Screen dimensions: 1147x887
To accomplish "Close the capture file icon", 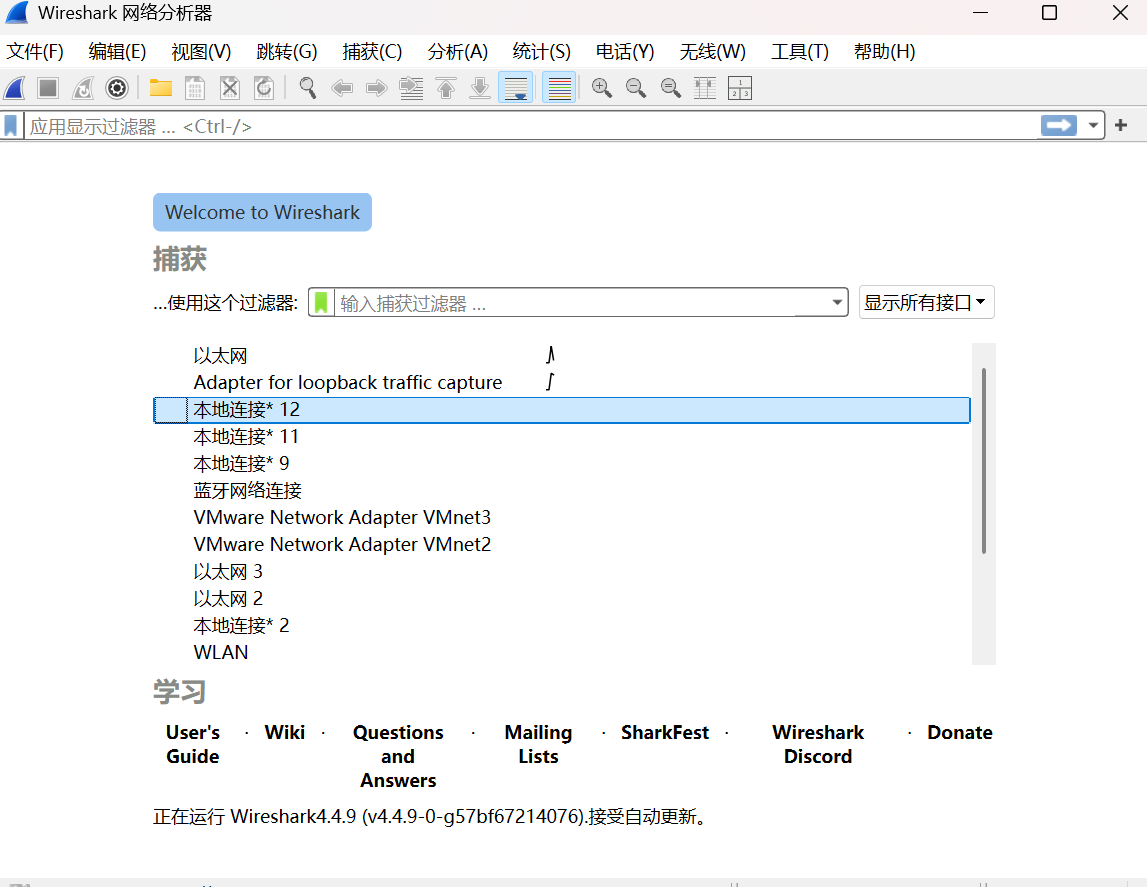I will [x=230, y=88].
